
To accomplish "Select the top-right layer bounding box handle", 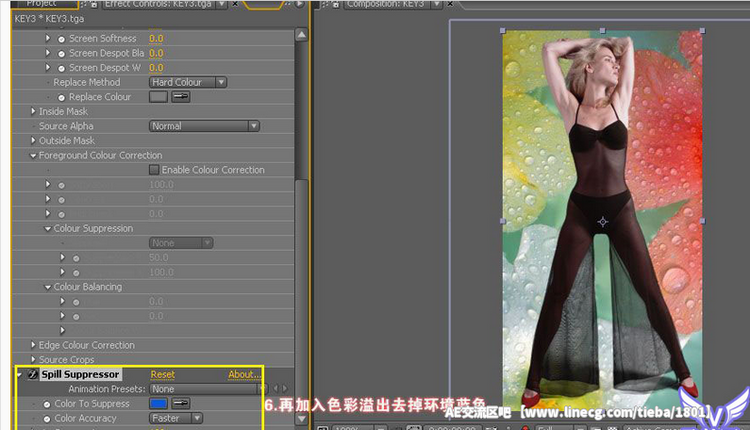I will tap(702, 31).
